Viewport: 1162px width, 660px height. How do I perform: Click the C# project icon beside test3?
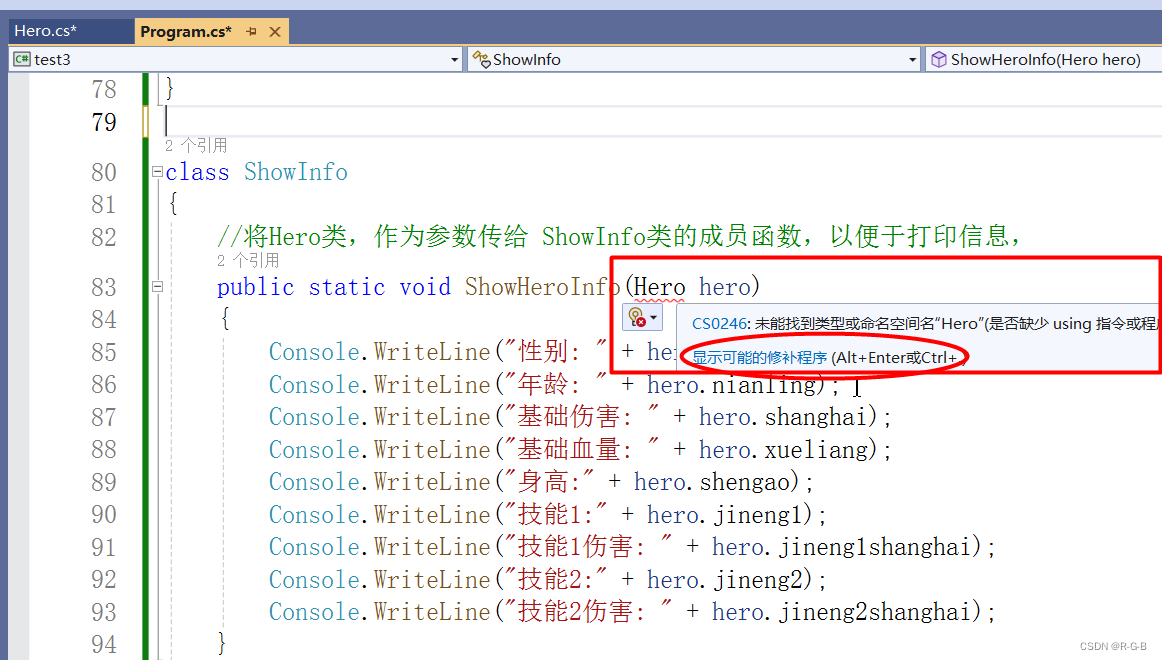coord(21,59)
